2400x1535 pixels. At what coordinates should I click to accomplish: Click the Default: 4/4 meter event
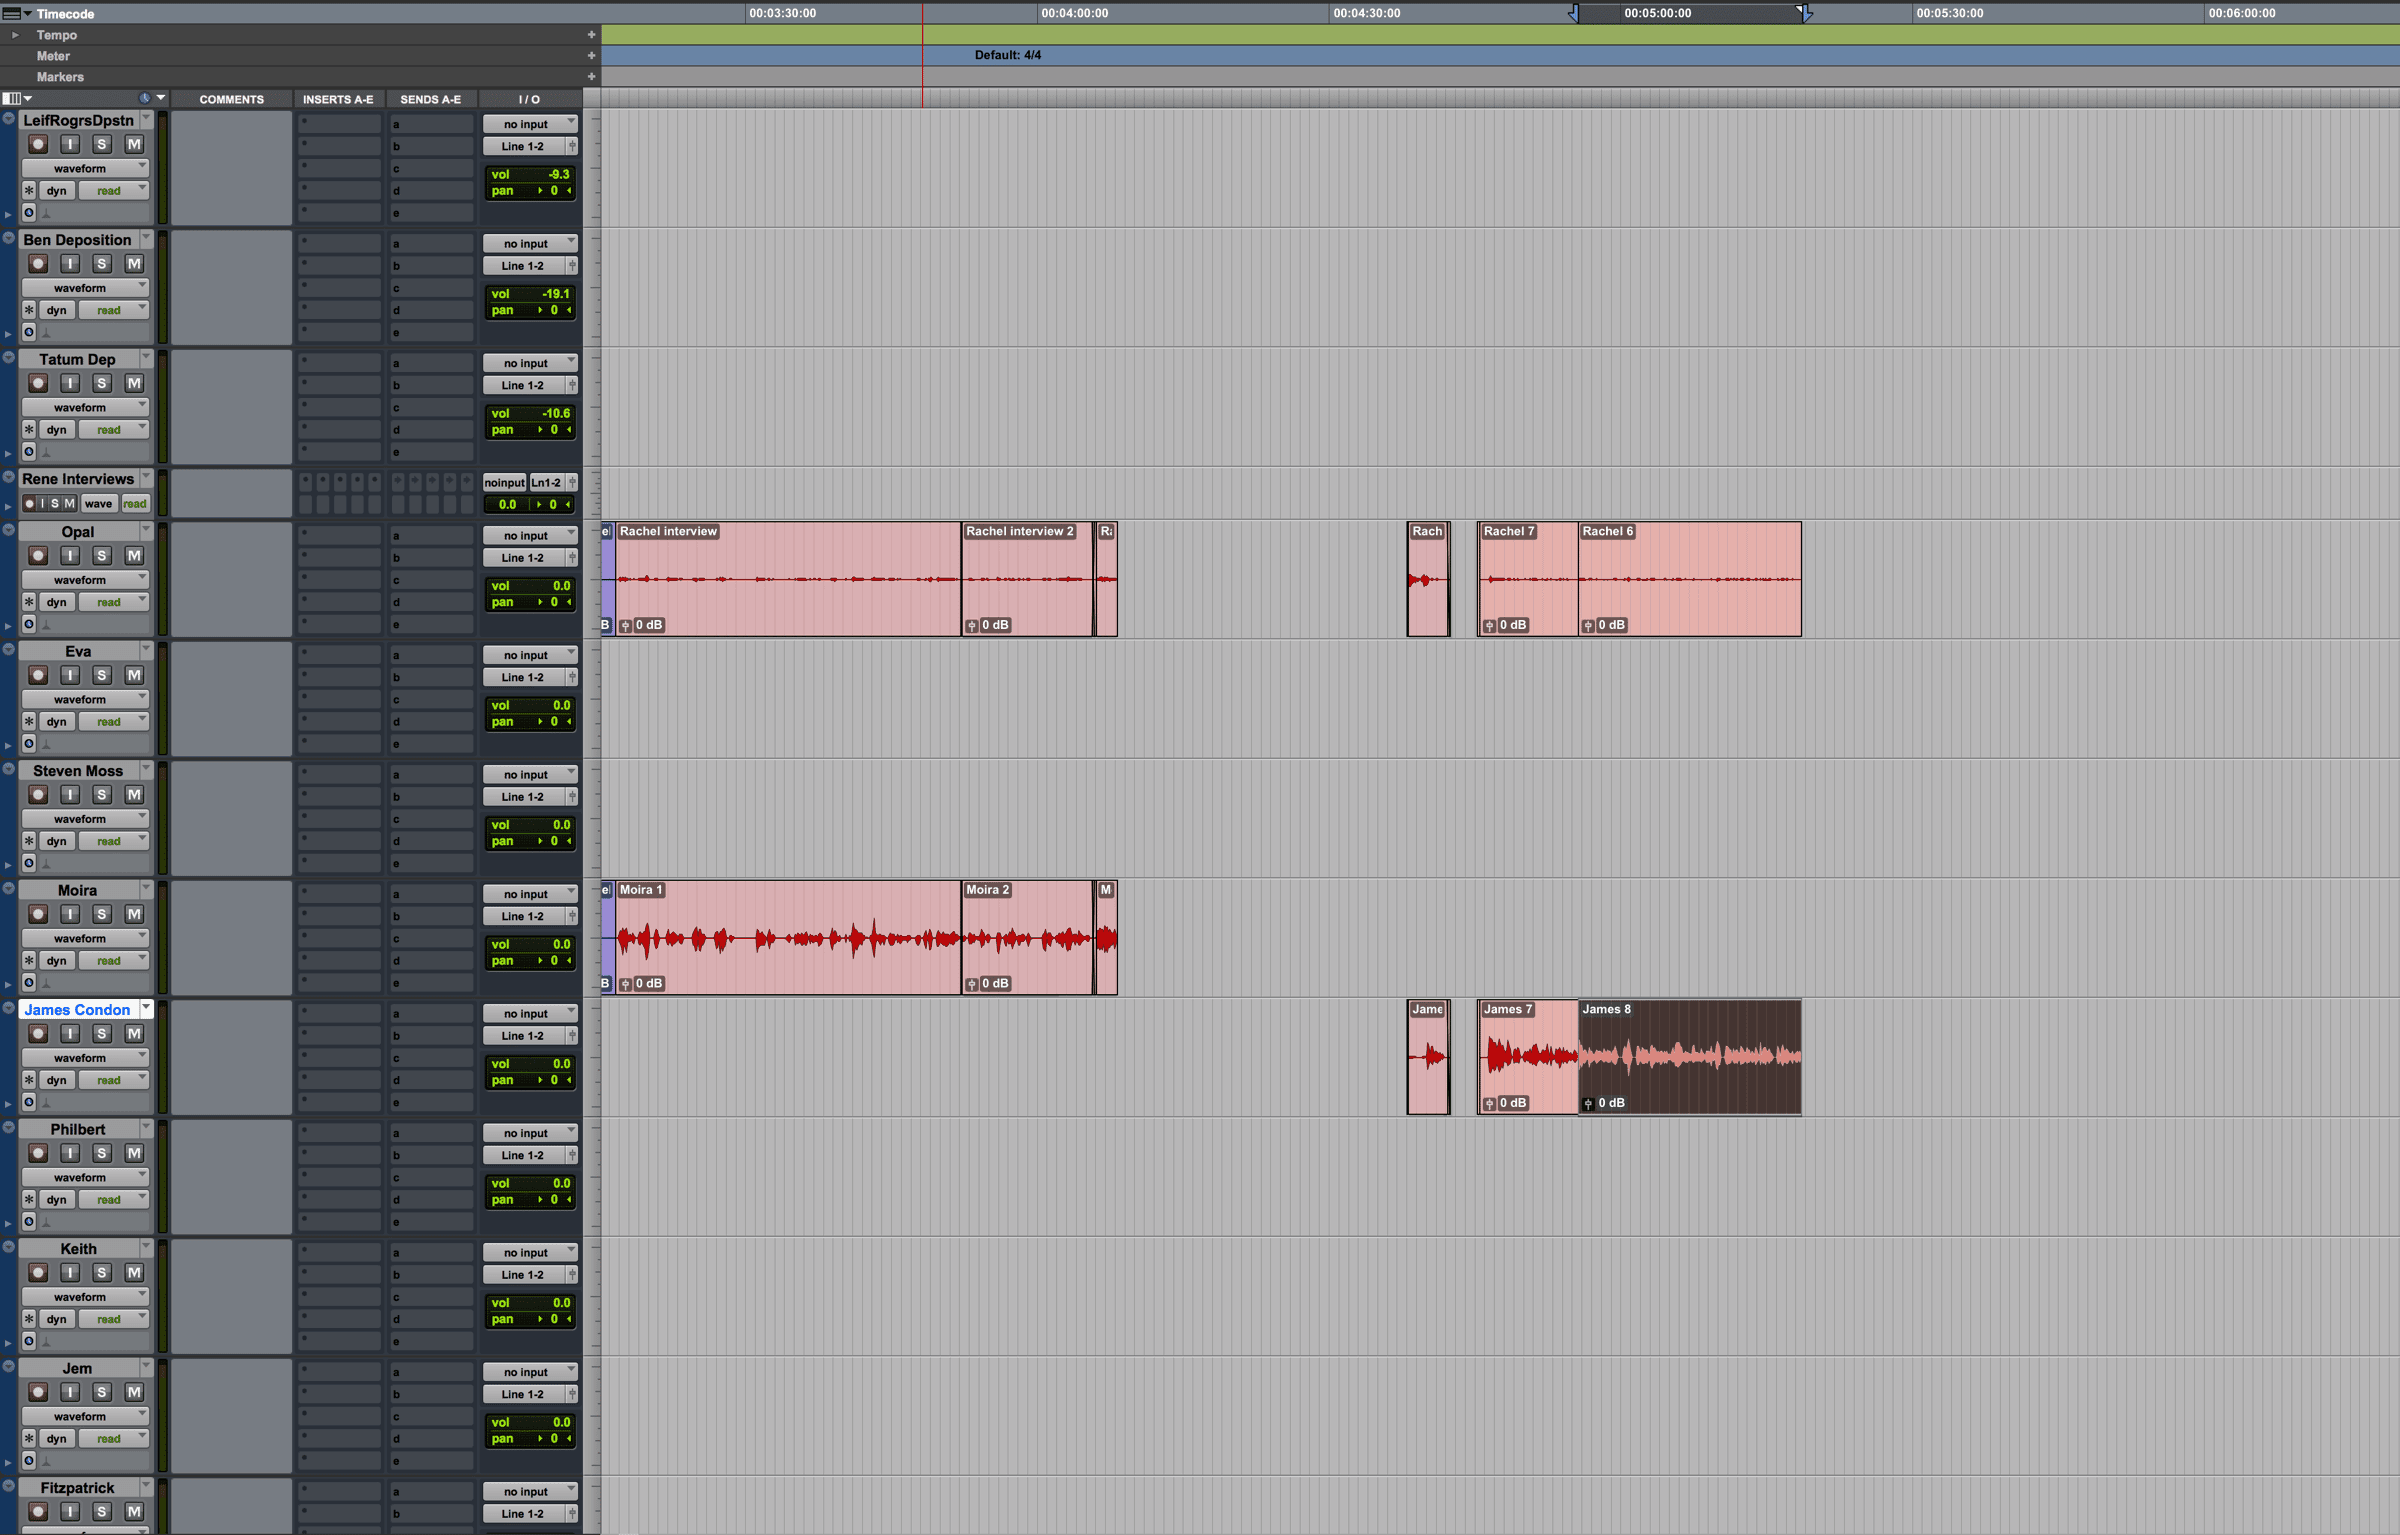pyautogui.click(x=1008, y=55)
